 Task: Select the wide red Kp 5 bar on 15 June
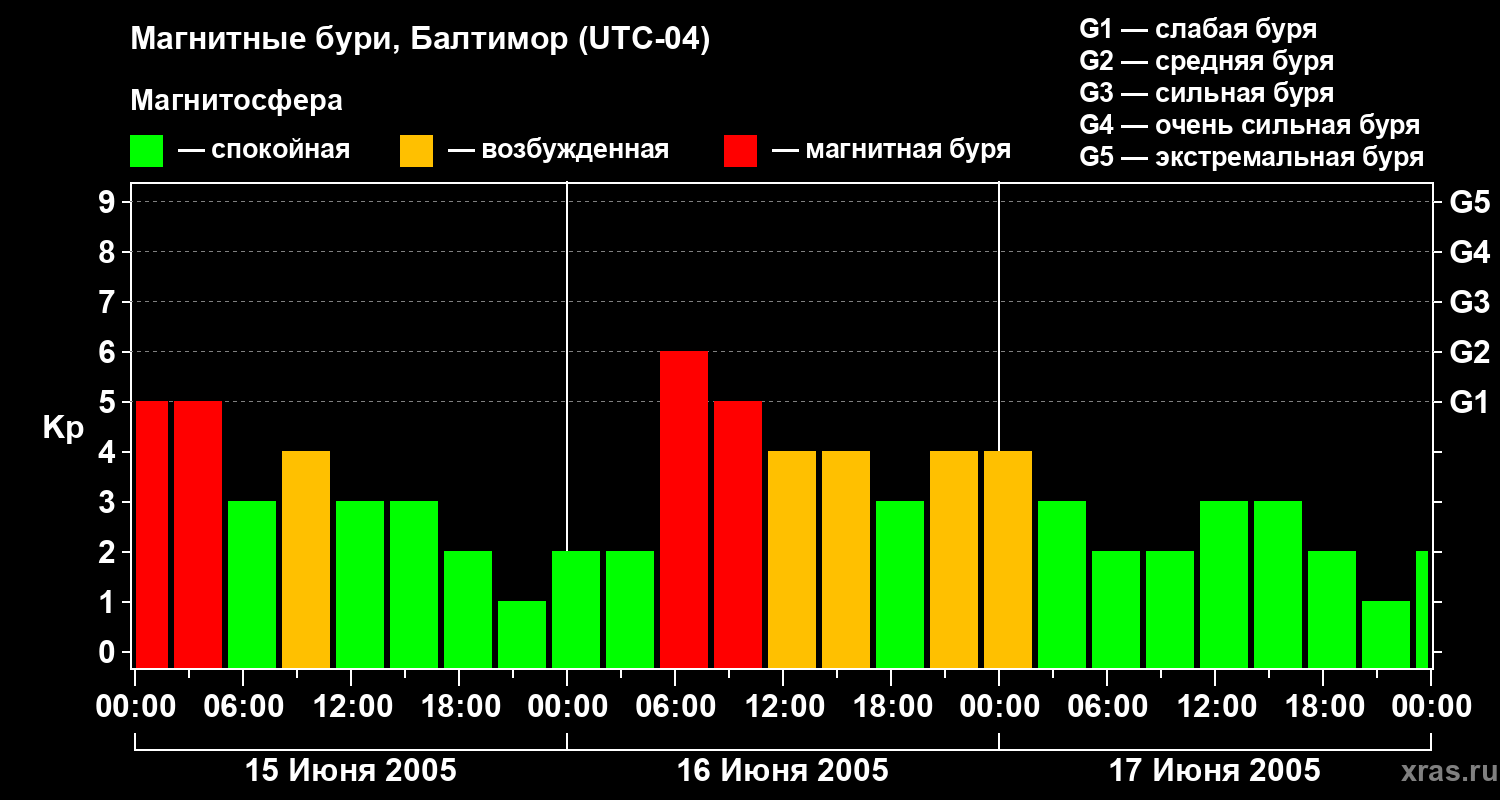(x=198, y=535)
